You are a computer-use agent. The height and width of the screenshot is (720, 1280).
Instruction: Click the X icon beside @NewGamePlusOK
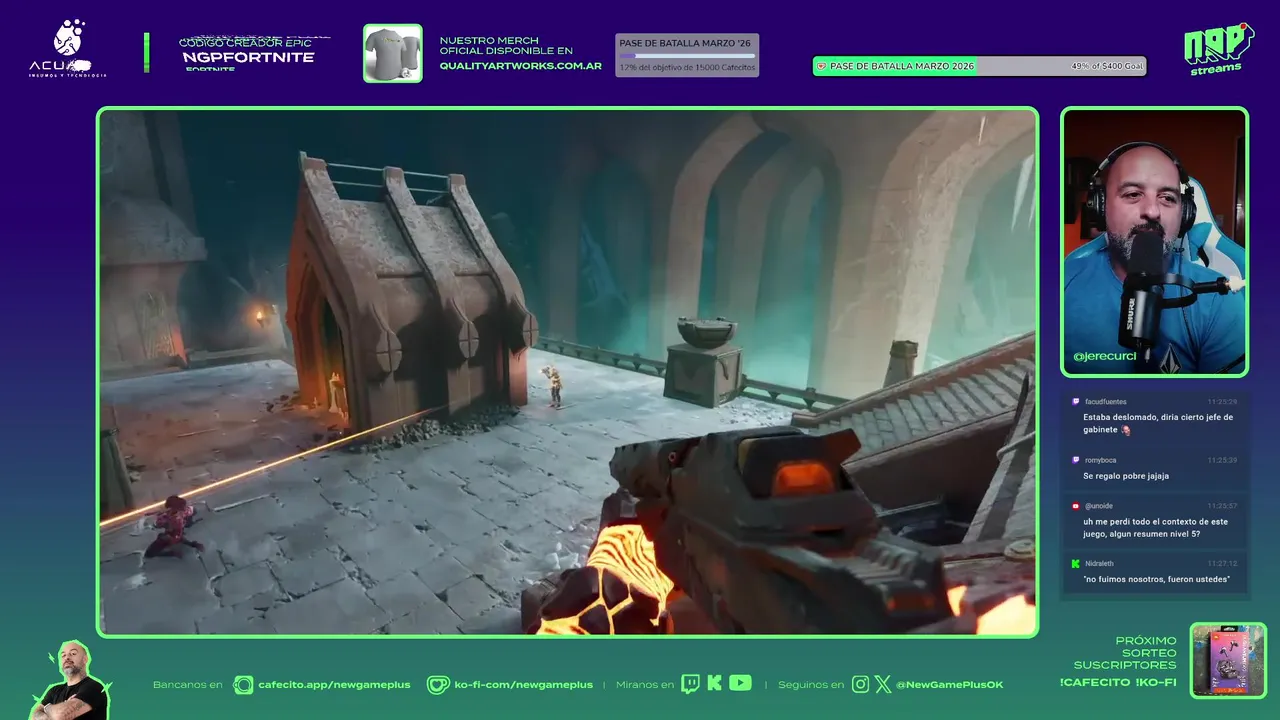[x=883, y=684]
